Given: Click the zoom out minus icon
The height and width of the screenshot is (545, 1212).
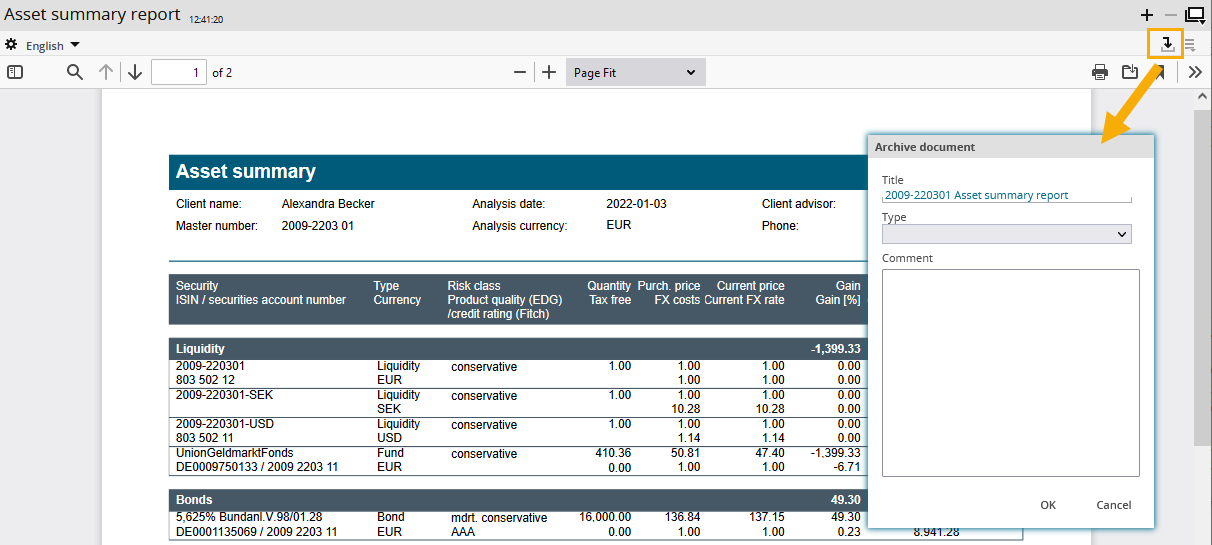Looking at the screenshot, I should pyautogui.click(x=520, y=72).
